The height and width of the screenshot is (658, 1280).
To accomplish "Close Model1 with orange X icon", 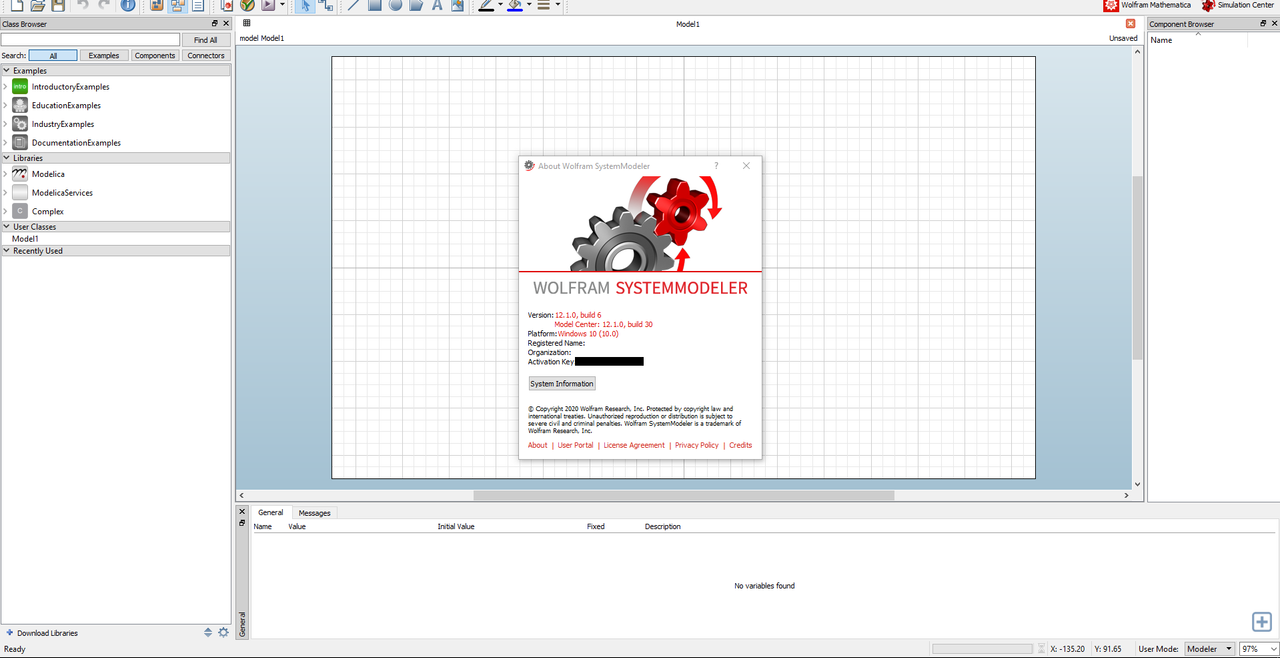I will (x=1130, y=23).
